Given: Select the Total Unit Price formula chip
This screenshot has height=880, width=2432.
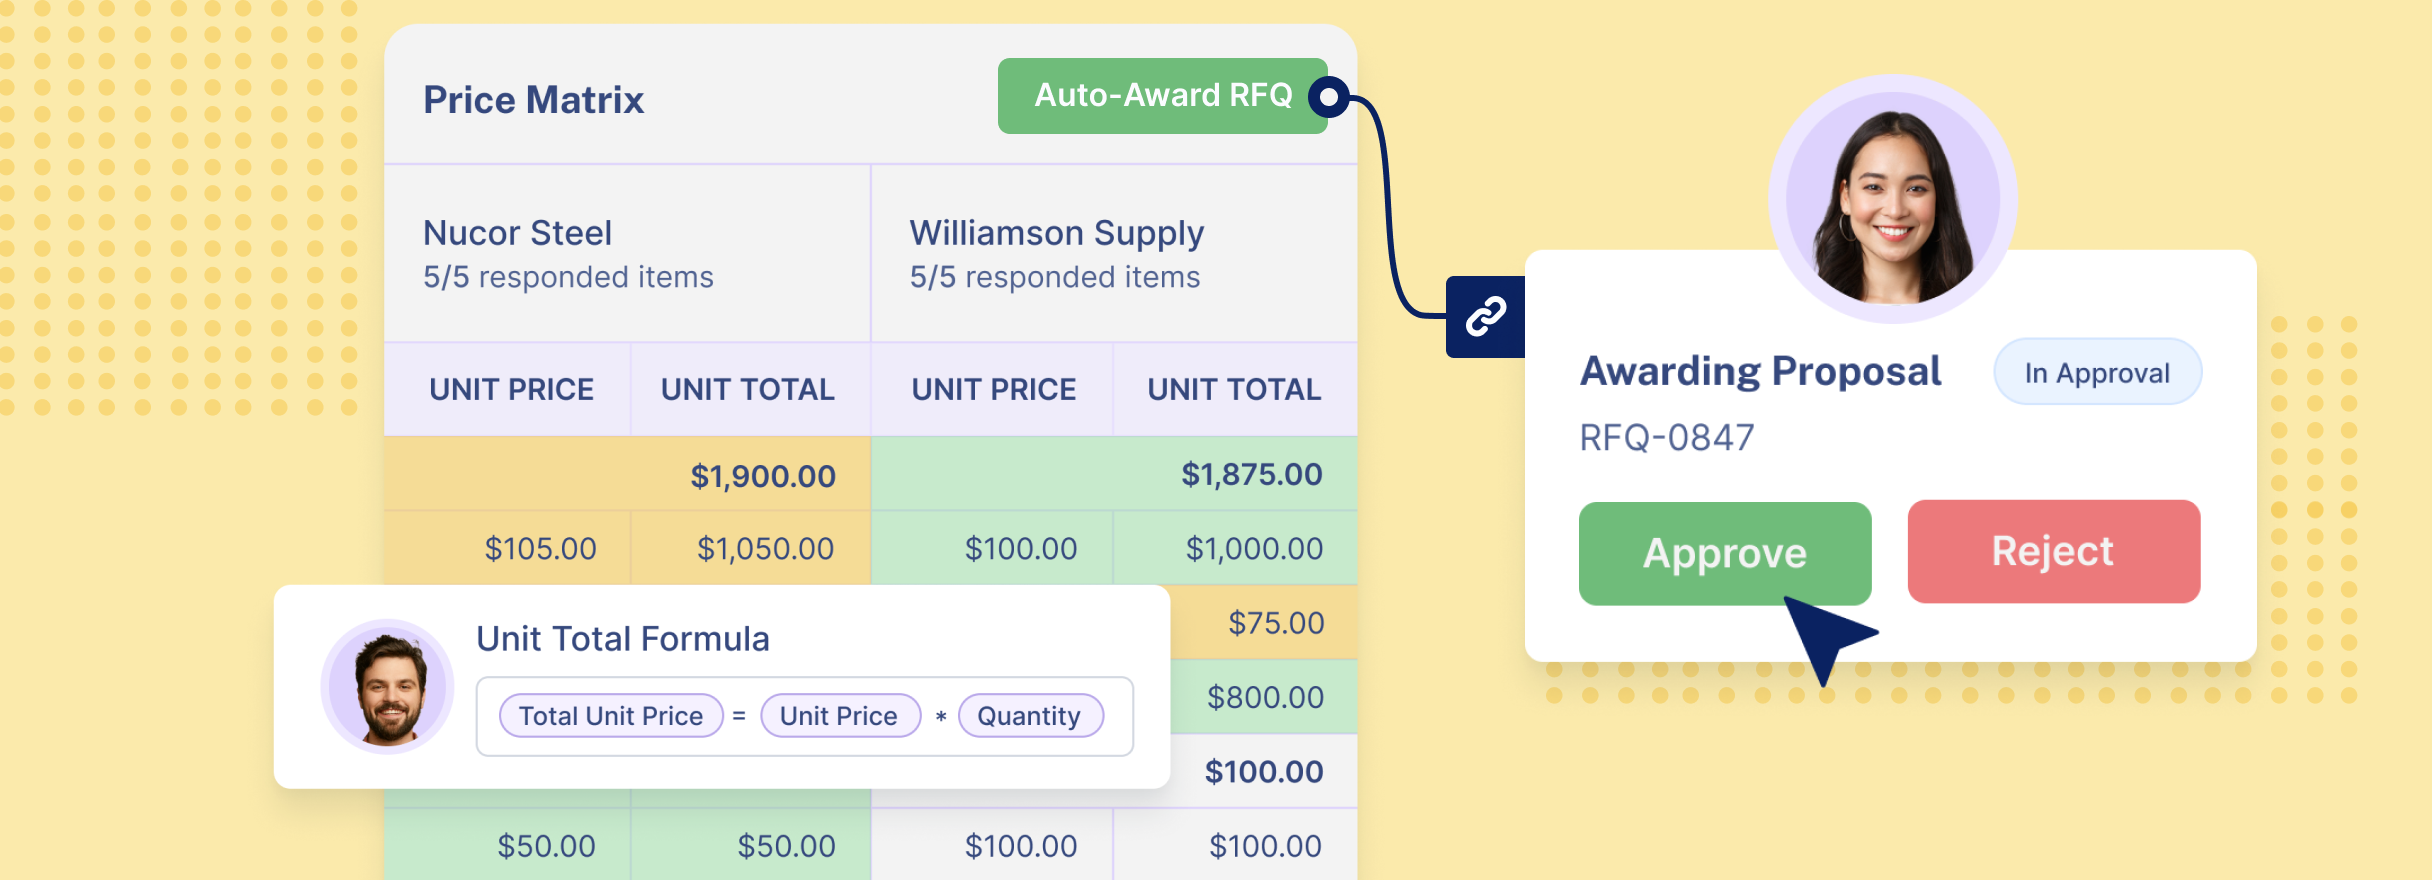Looking at the screenshot, I should [x=611, y=716].
